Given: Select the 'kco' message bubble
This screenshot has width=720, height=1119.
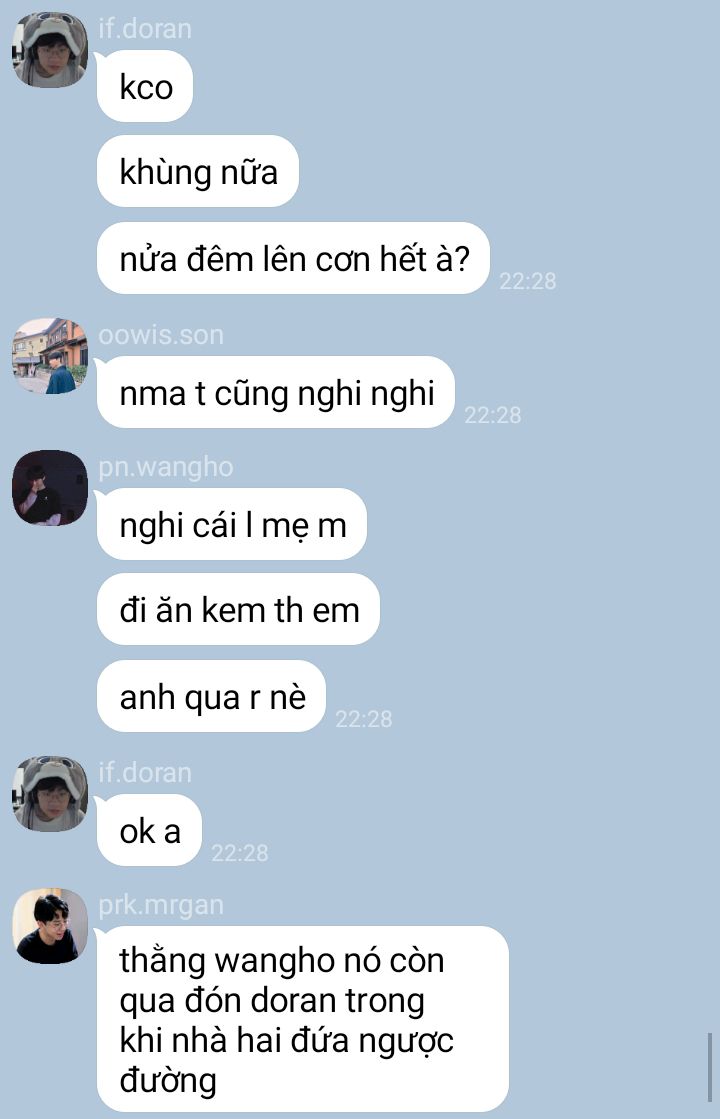Looking at the screenshot, I should 145,86.
